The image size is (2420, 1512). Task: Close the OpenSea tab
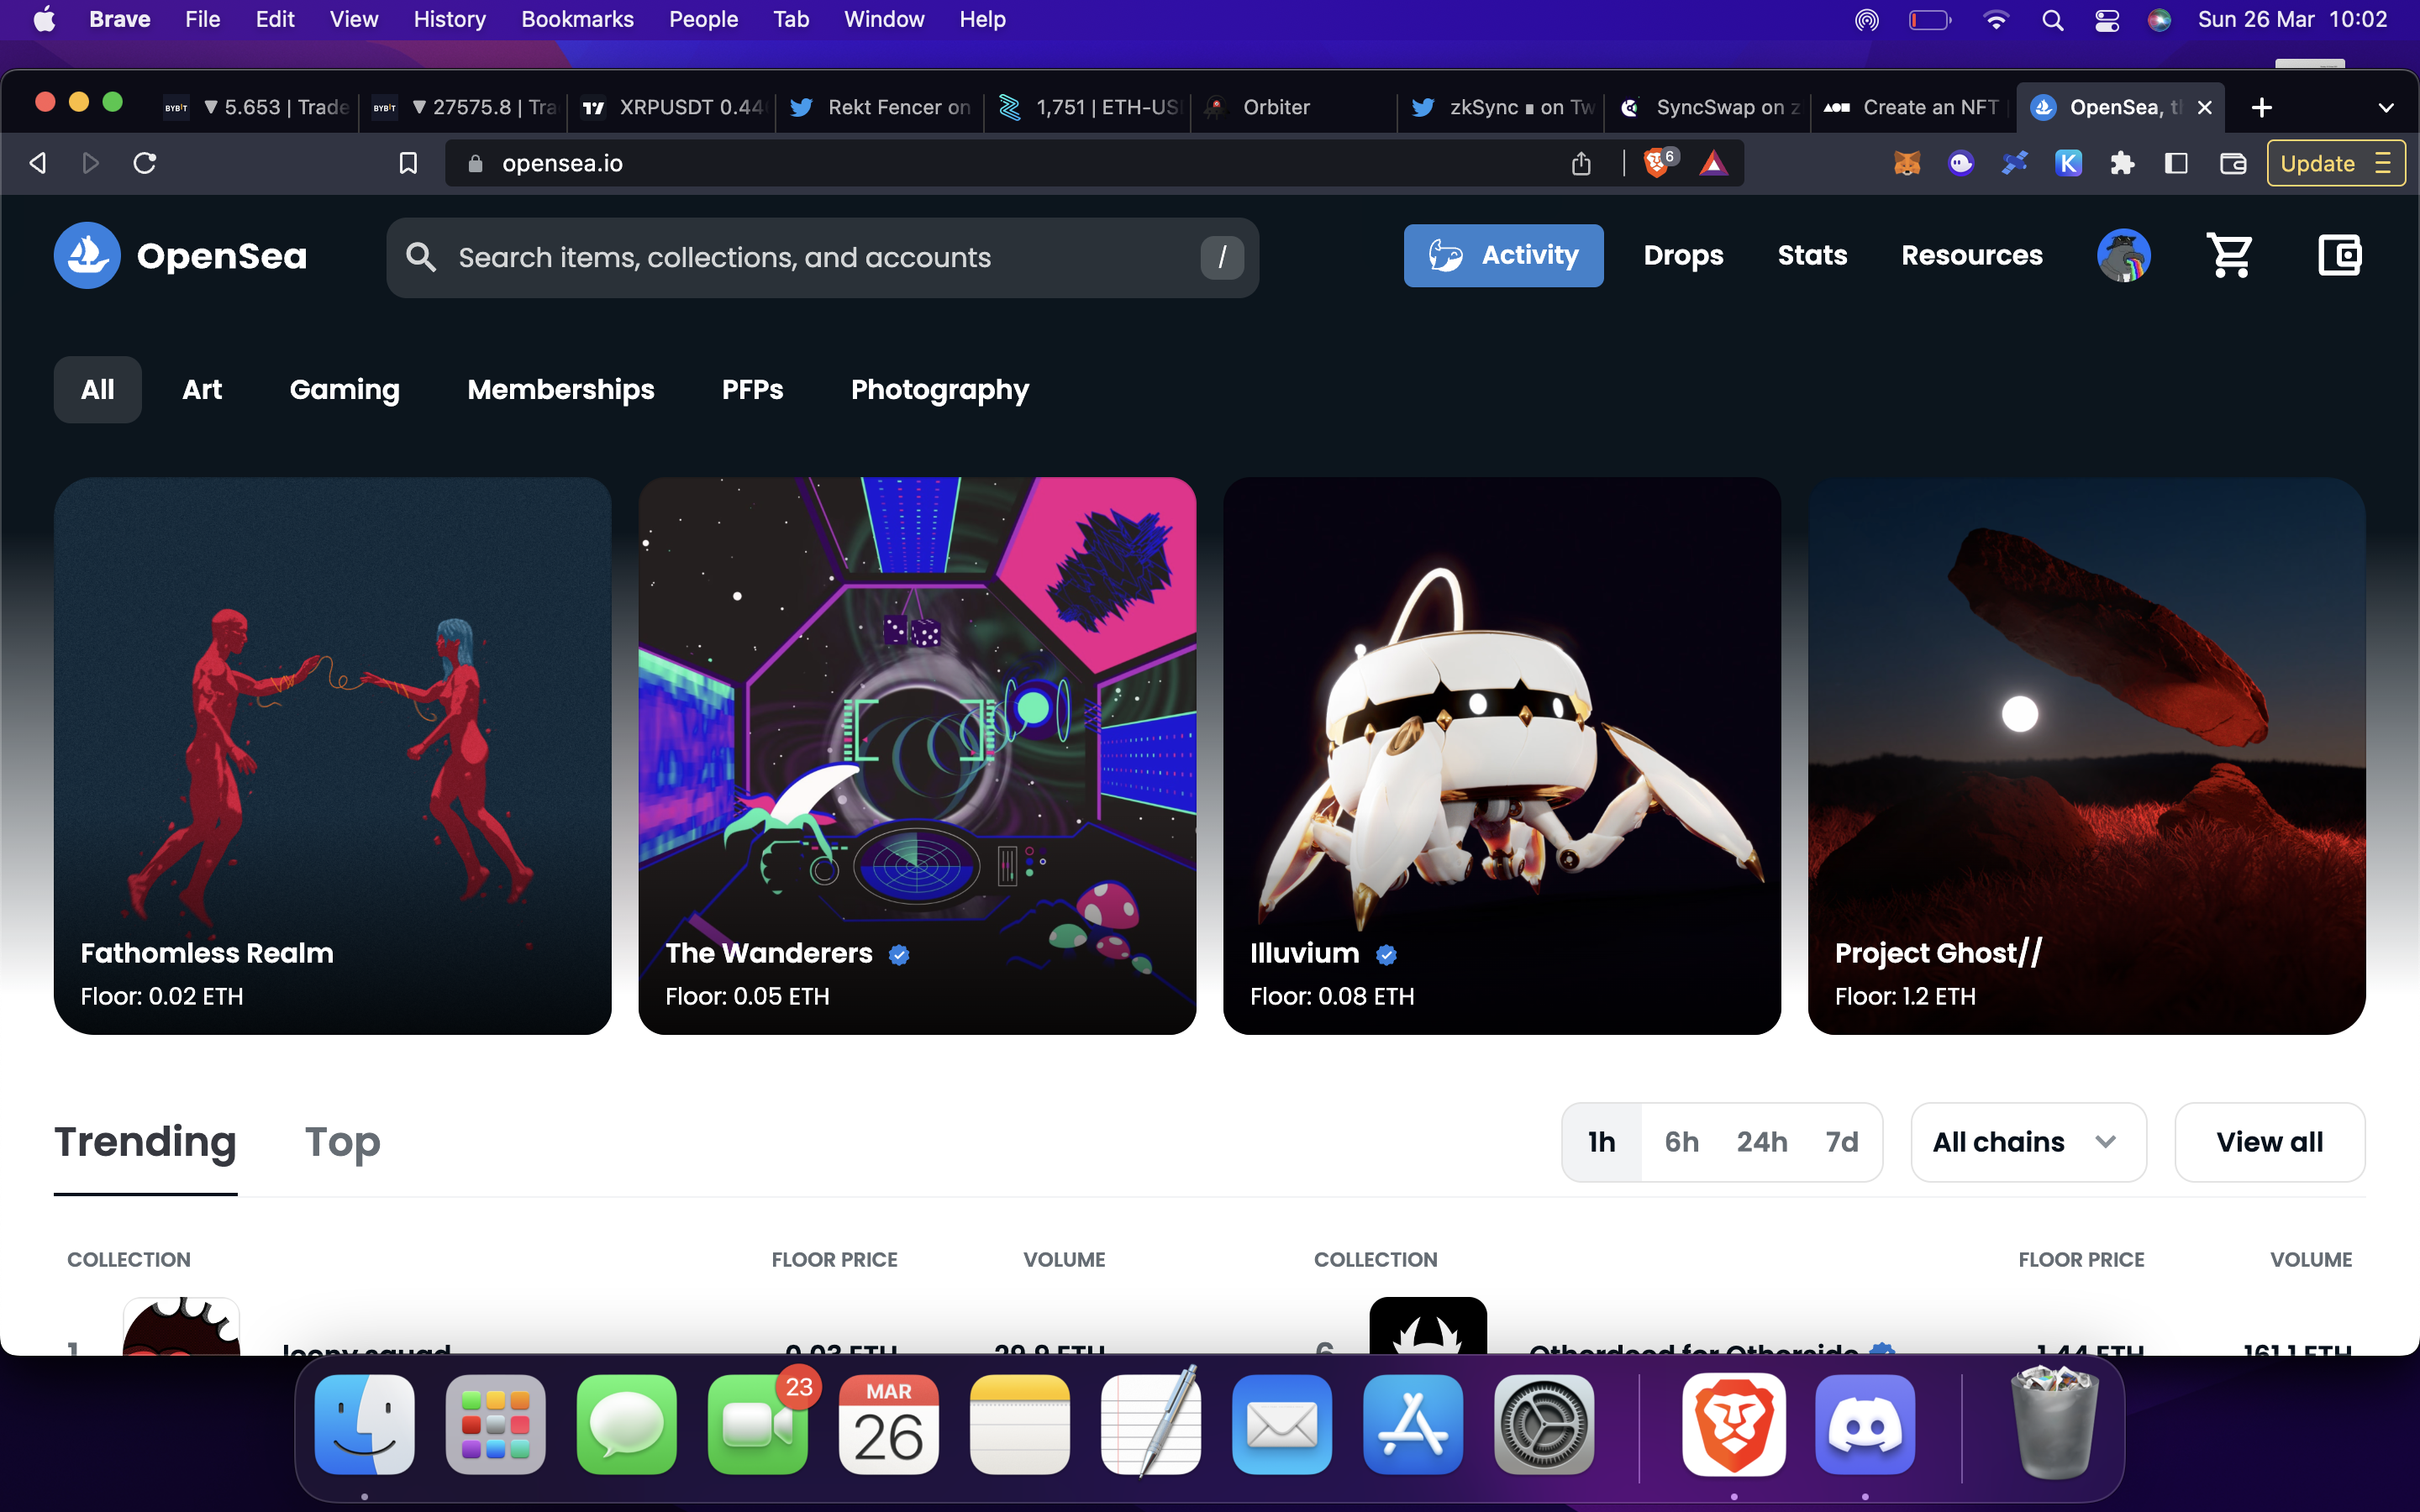2204,107
